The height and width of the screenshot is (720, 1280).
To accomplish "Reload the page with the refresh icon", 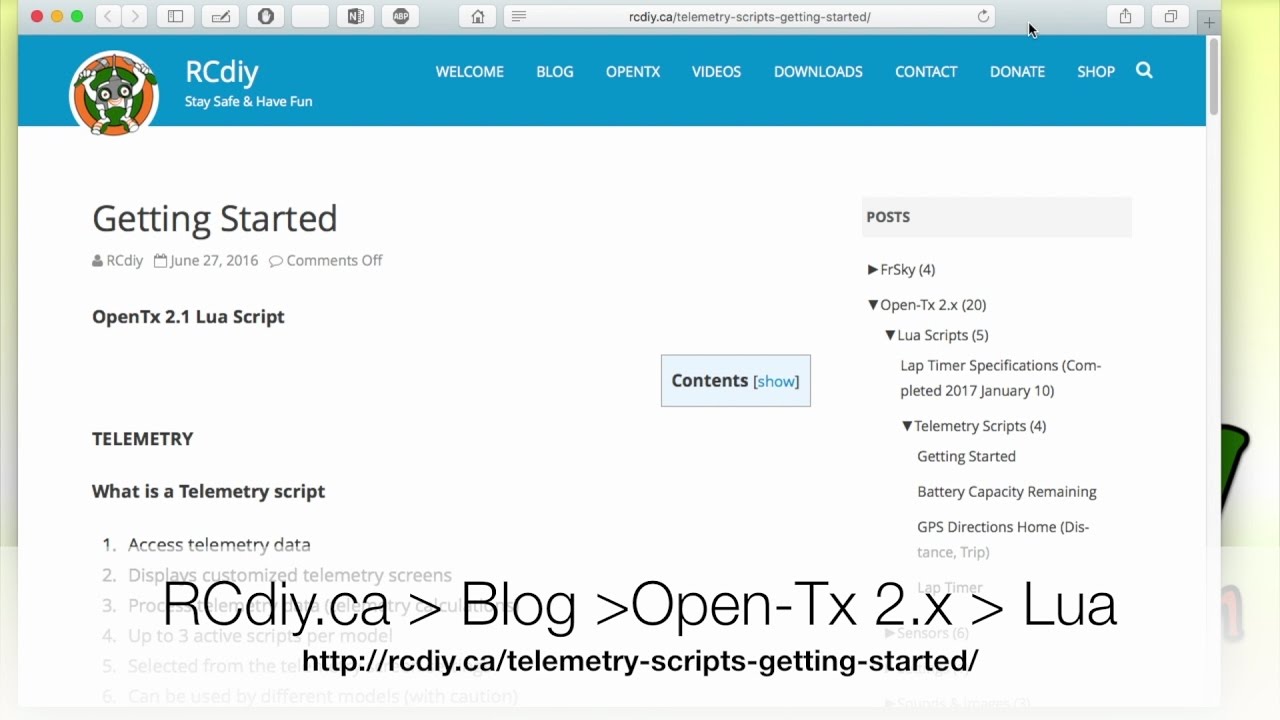I will point(983,16).
